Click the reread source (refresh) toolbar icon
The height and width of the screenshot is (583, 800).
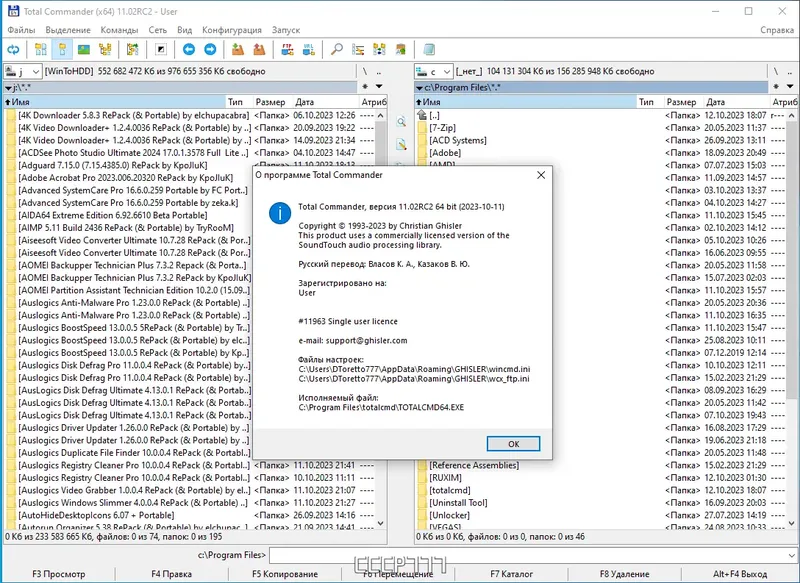tap(13, 49)
